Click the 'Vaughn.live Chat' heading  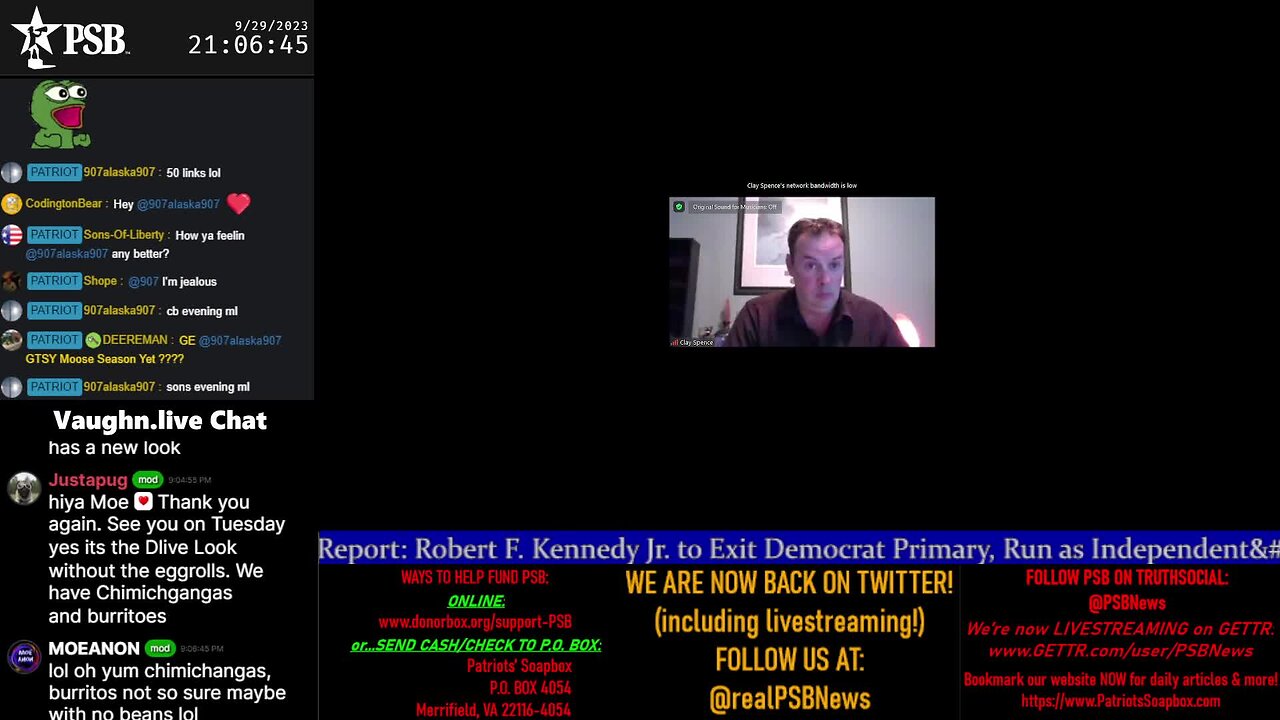(x=160, y=420)
